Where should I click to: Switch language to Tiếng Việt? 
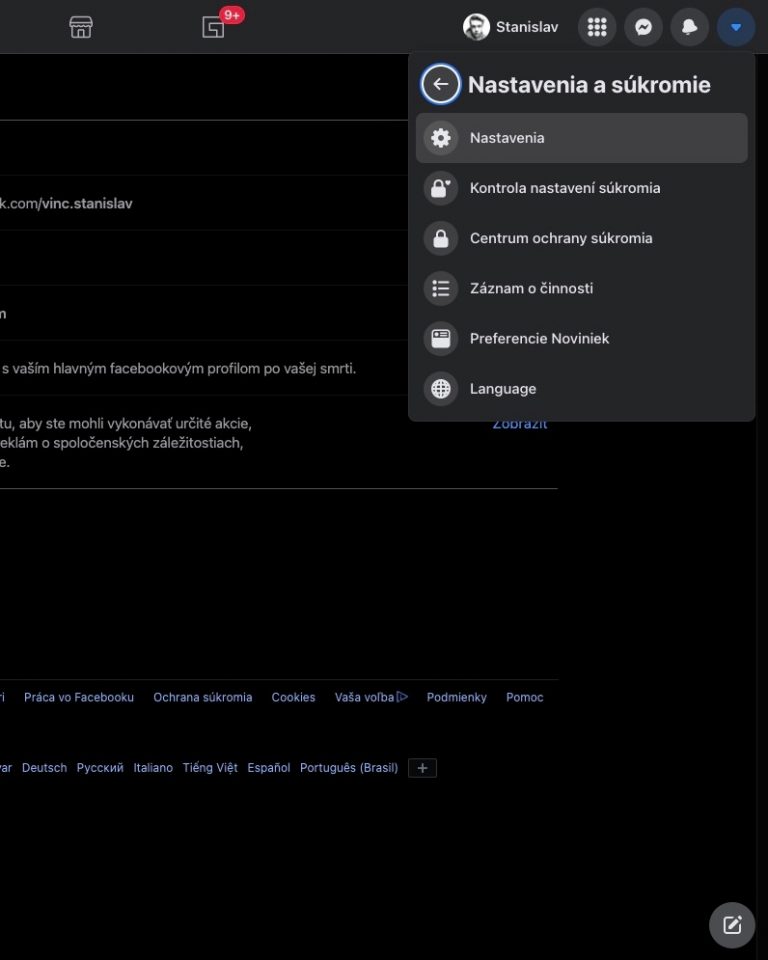coord(210,768)
